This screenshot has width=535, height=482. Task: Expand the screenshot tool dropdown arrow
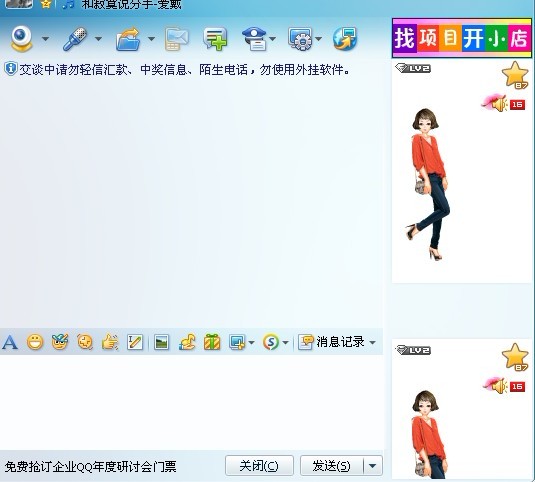(x=251, y=342)
